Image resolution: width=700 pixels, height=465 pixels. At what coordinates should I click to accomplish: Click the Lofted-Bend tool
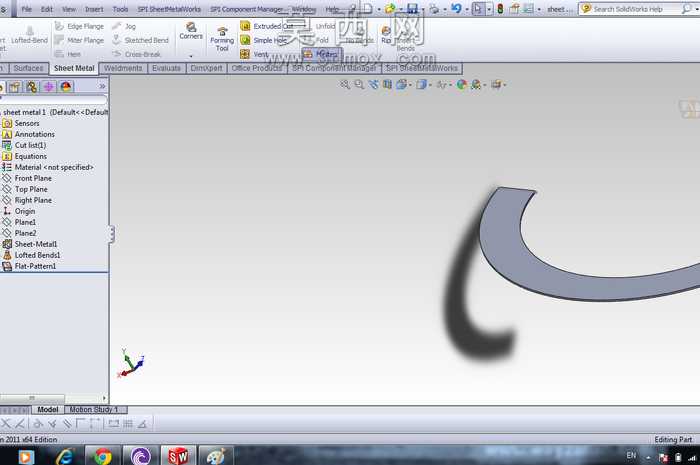pos(29,35)
